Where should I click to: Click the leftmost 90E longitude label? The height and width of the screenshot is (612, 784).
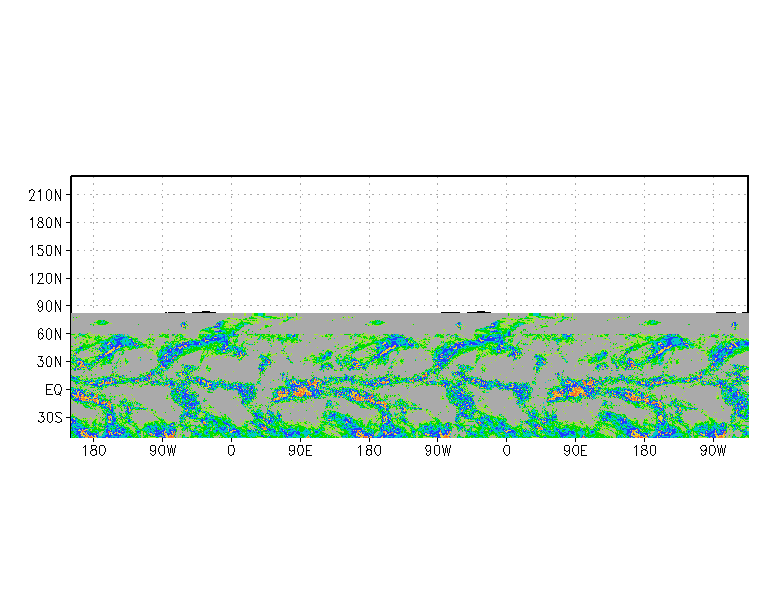click(x=300, y=451)
